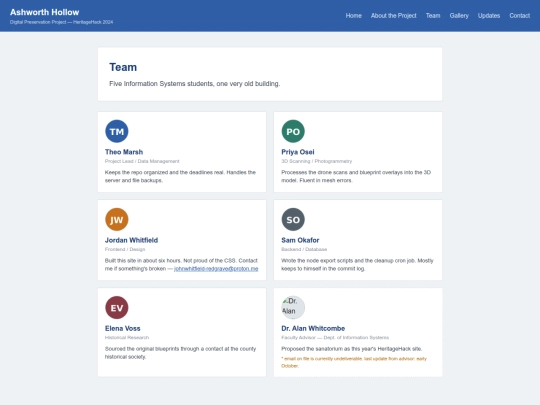Click Sam Okafor's bio about node export scripts
Screen dimensions: 540x405
click(357, 264)
